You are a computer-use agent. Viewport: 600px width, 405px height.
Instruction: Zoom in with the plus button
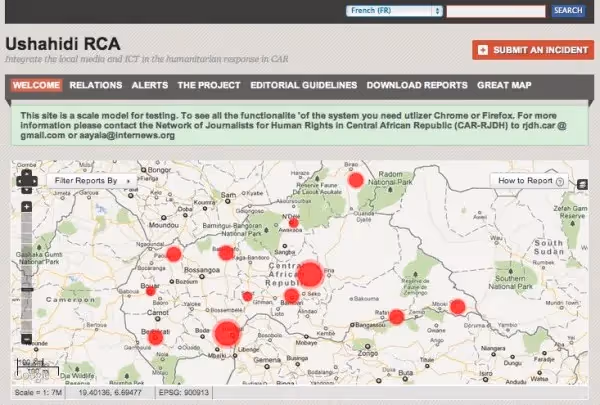click(26, 207)
